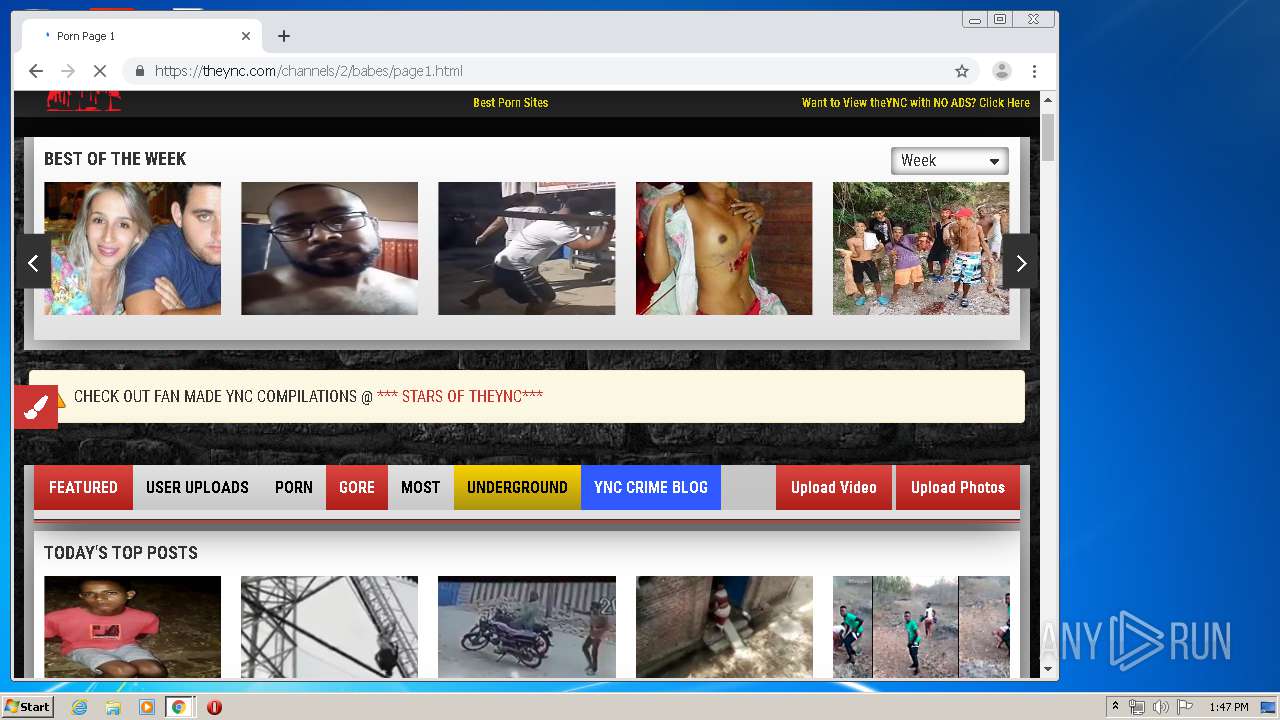Stop page loading with the X button
Screen dimensions: 1280x720
(x=100, y=71)
